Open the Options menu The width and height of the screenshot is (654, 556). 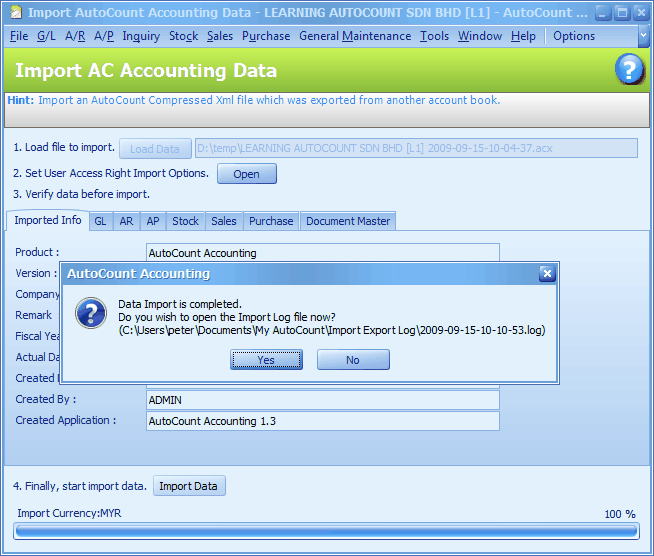pos(574,36)
